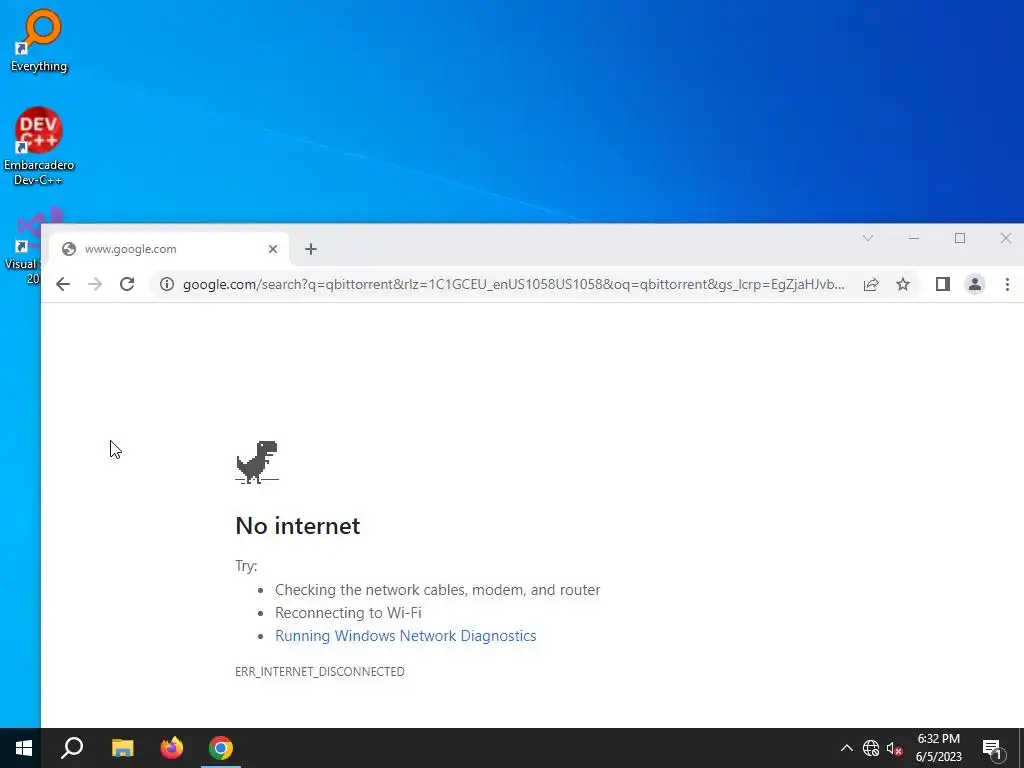This screenshot has width=1024, height=768.
Task: Open muted volume icon in tray
Action: pyautogui.click(x=895, y=748)
